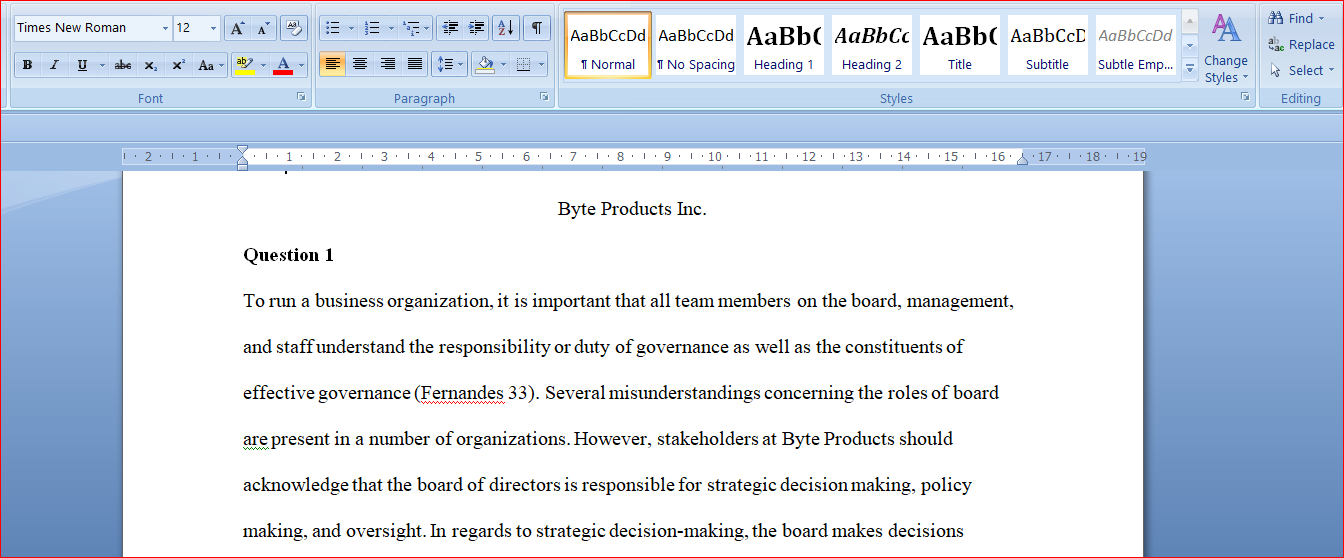Click the Bullets list button
The height and width of the screenshot is (558, 1344).
click(333, 28)
